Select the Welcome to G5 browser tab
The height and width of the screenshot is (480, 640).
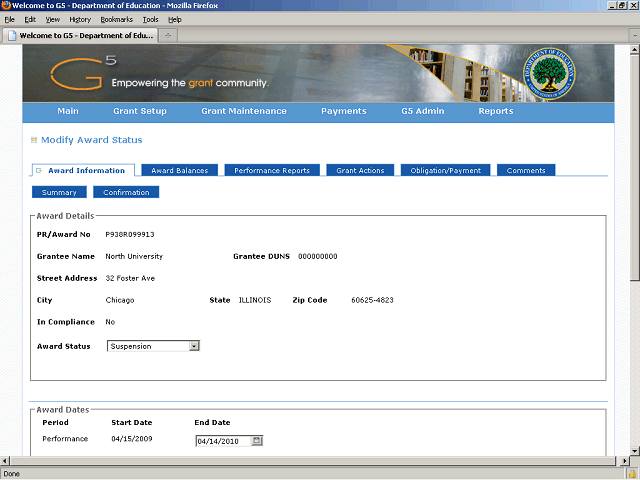point(80,36)
